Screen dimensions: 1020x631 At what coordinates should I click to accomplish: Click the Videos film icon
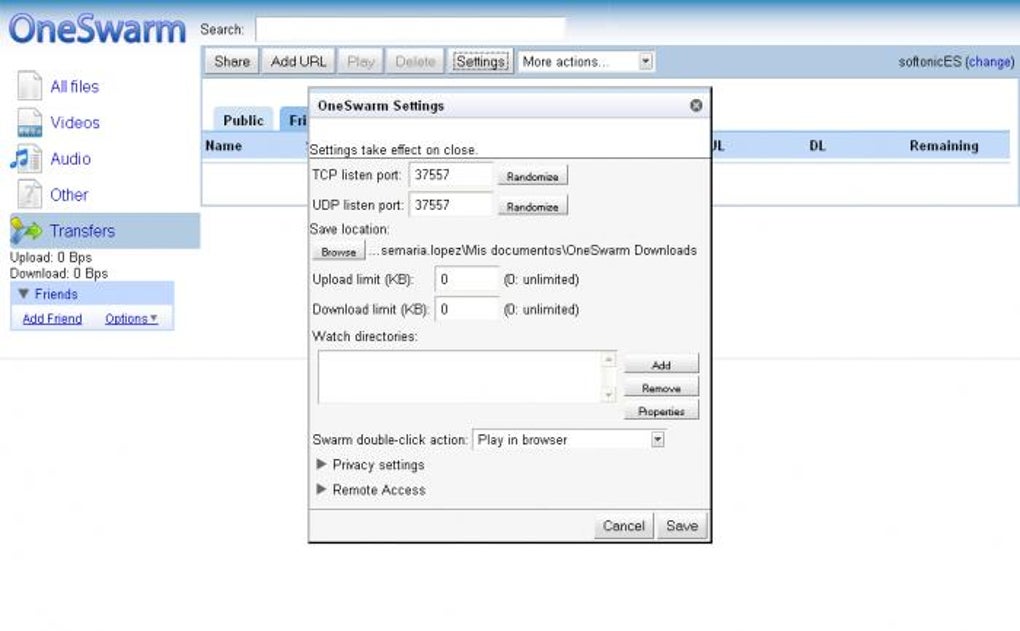coord(29,122)
